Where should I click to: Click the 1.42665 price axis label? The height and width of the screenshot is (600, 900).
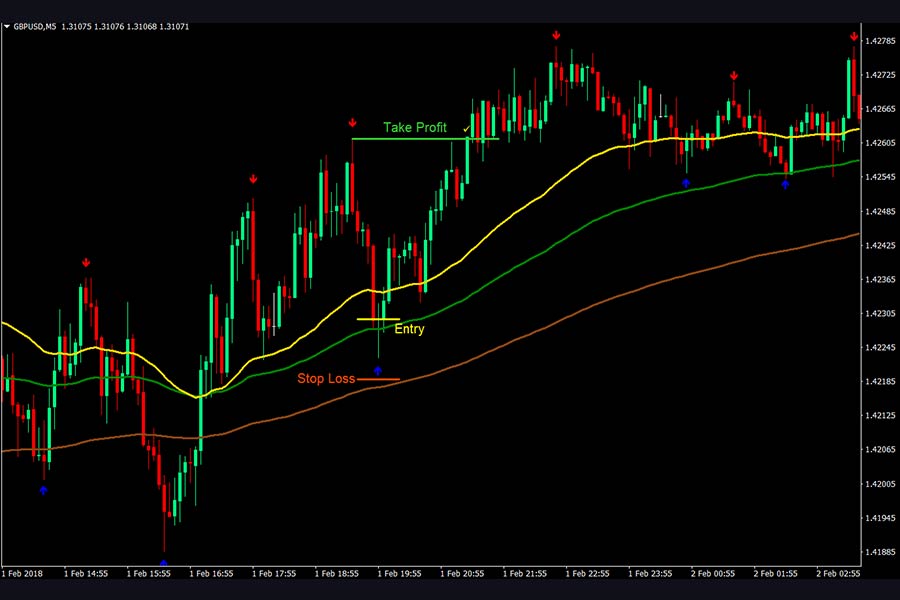tap(880, 109)
